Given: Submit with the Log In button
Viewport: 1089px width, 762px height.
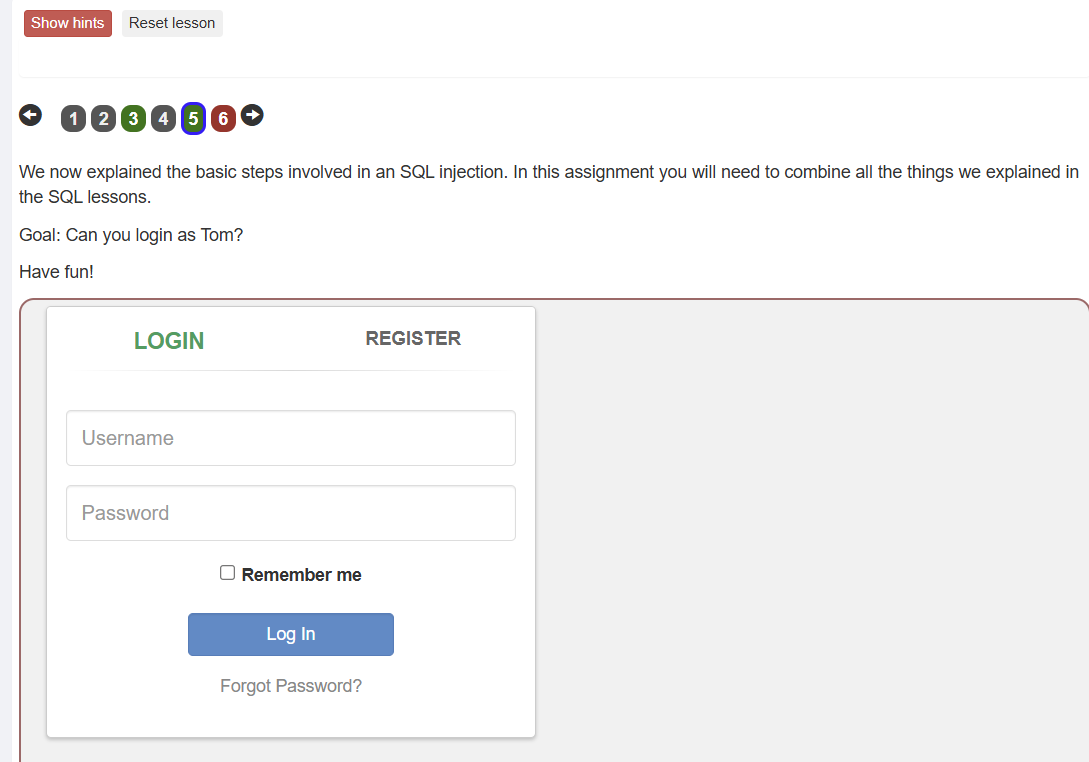Looking at the screenshot, I should click(x=291, y=634).
